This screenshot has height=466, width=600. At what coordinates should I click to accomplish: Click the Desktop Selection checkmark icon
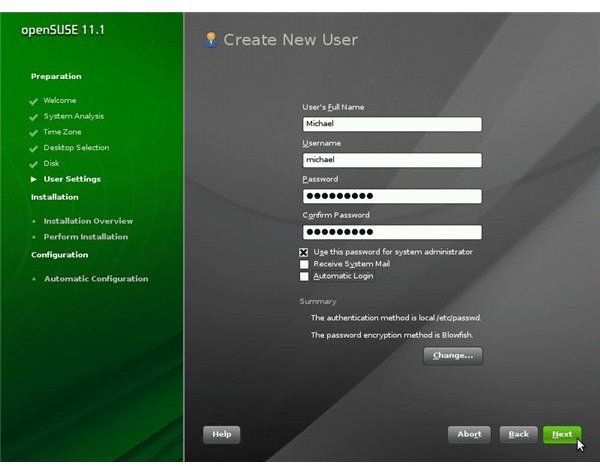click(x=34, y=148)
